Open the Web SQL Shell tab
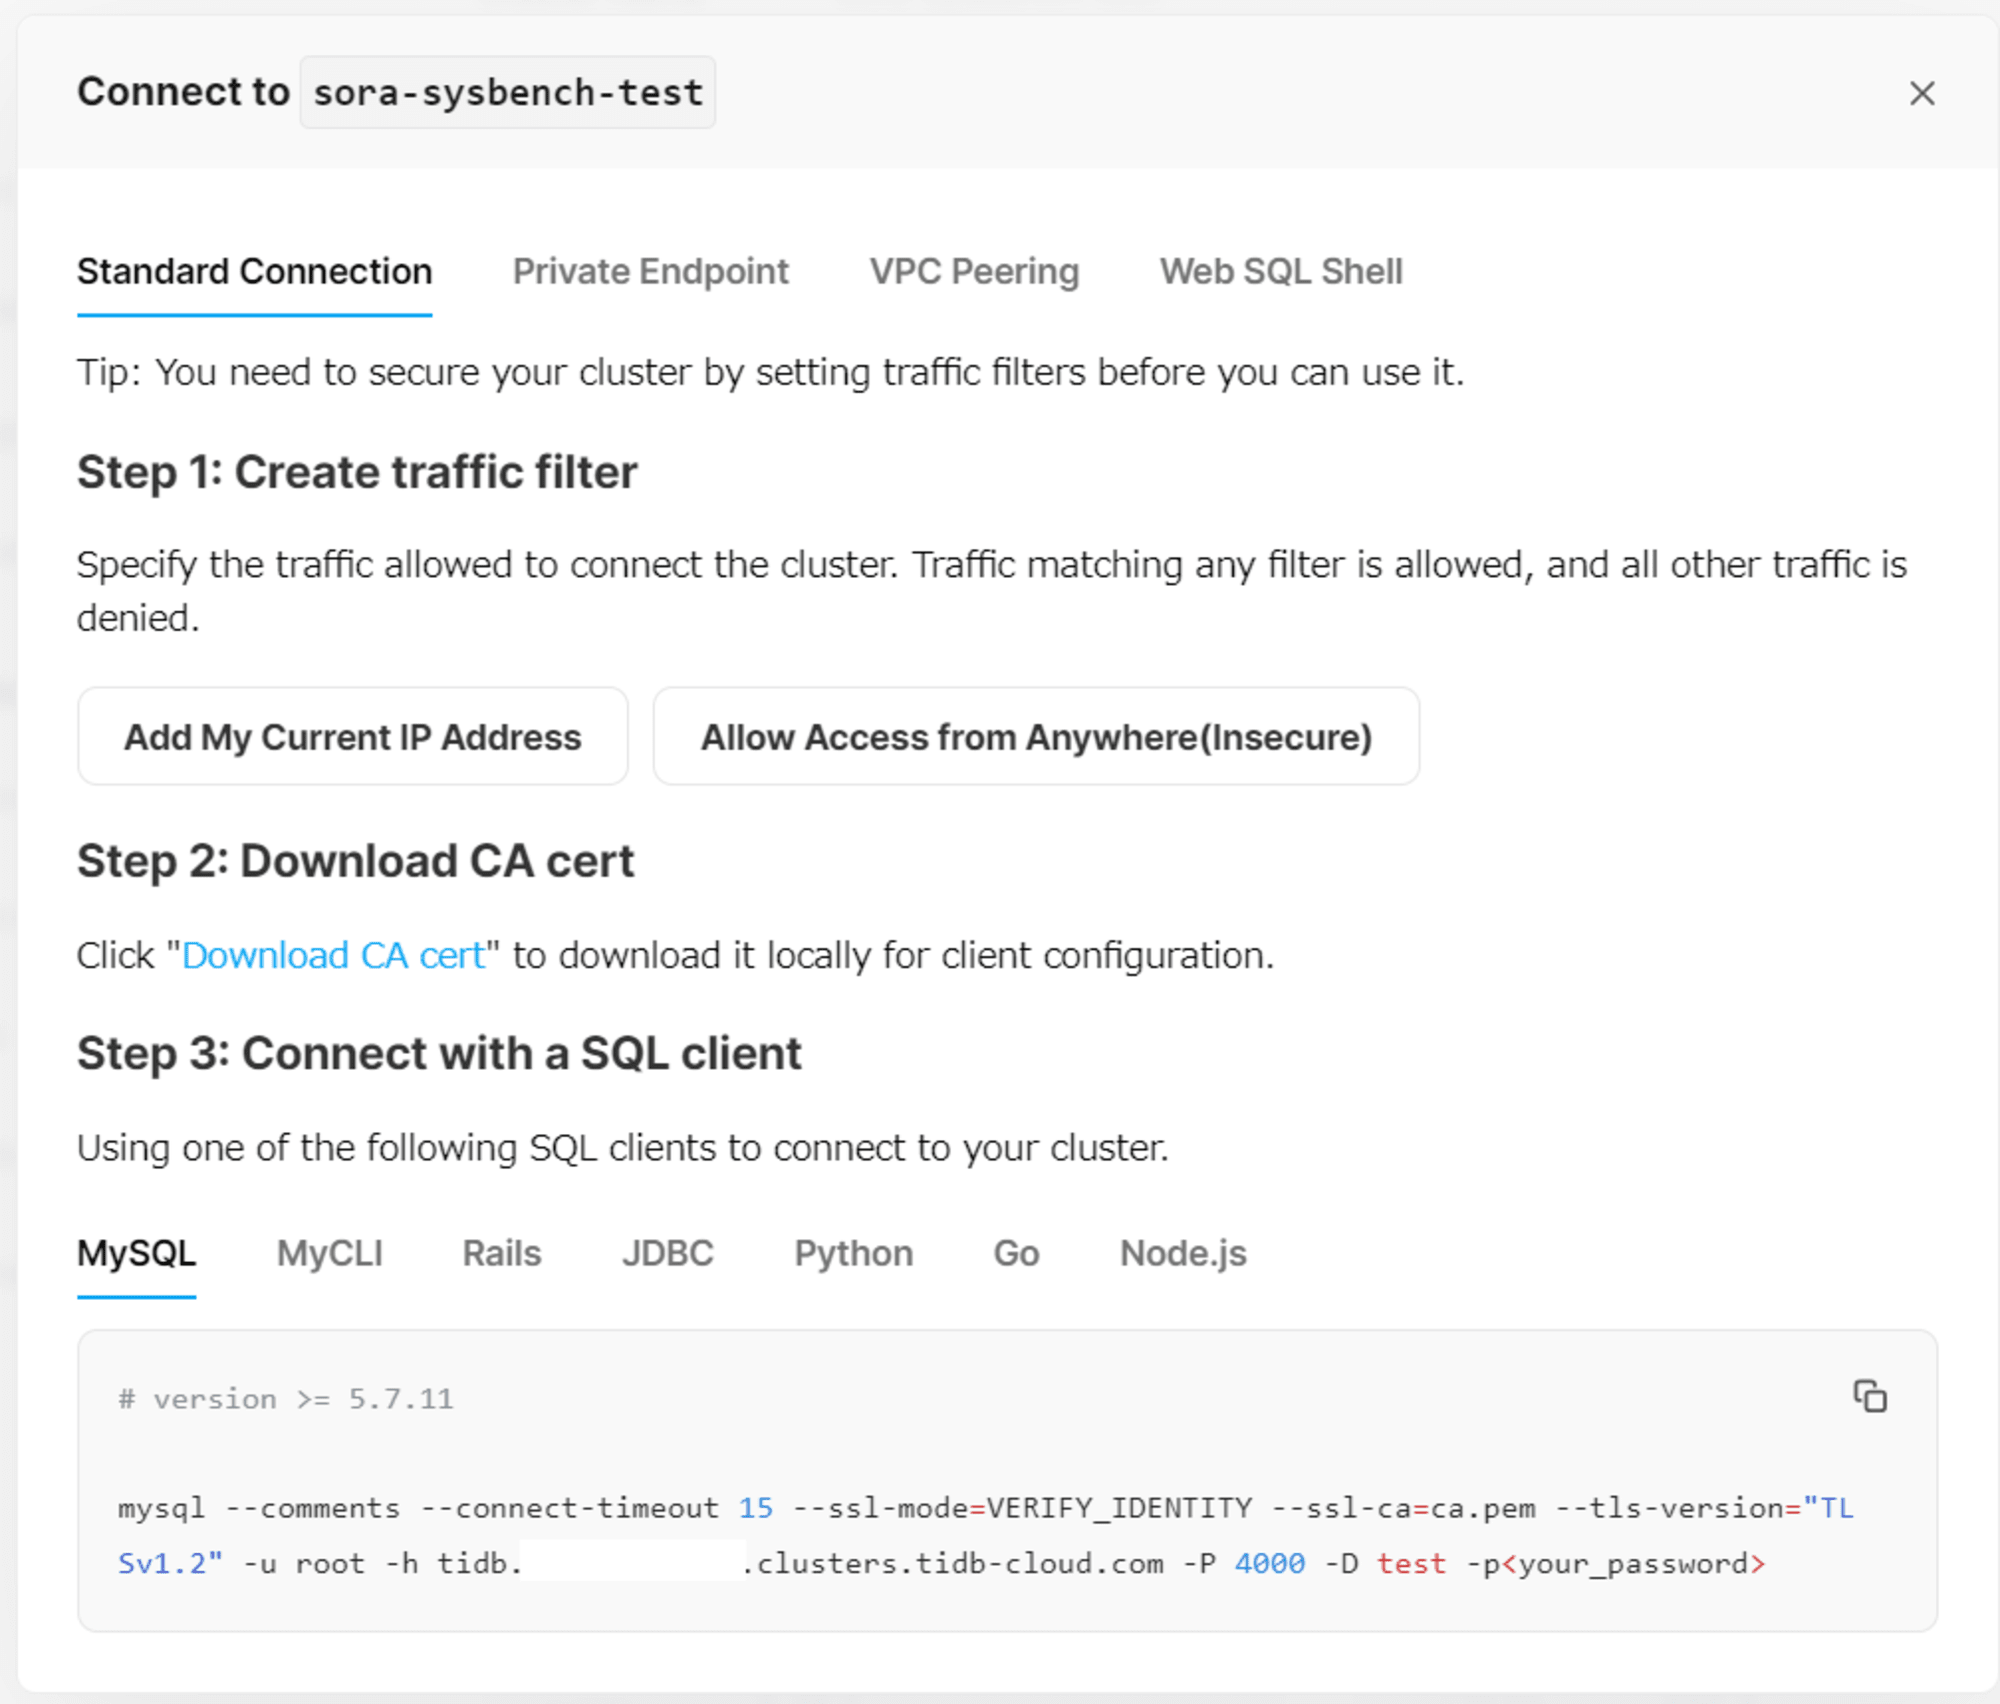 (x=1281, y=272)
